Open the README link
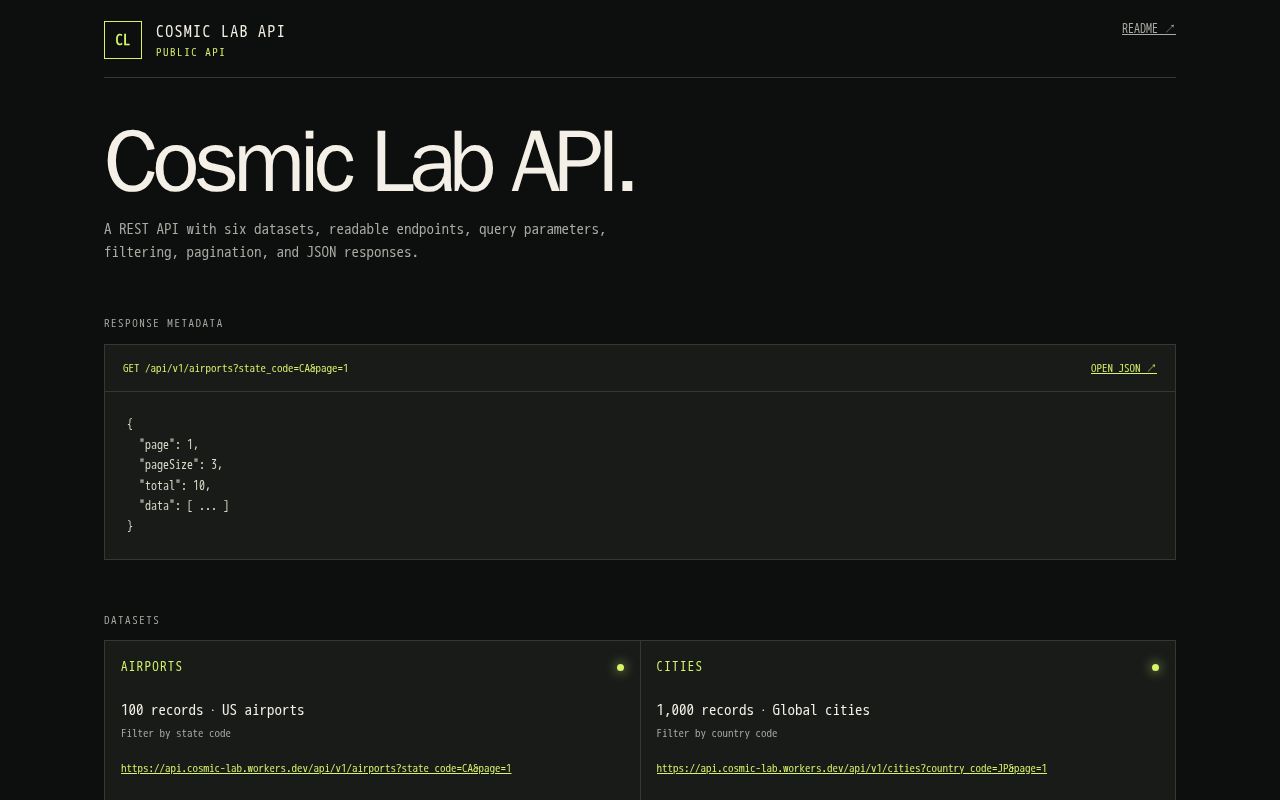1280x800 pixels. click(x=1148, y=29)
